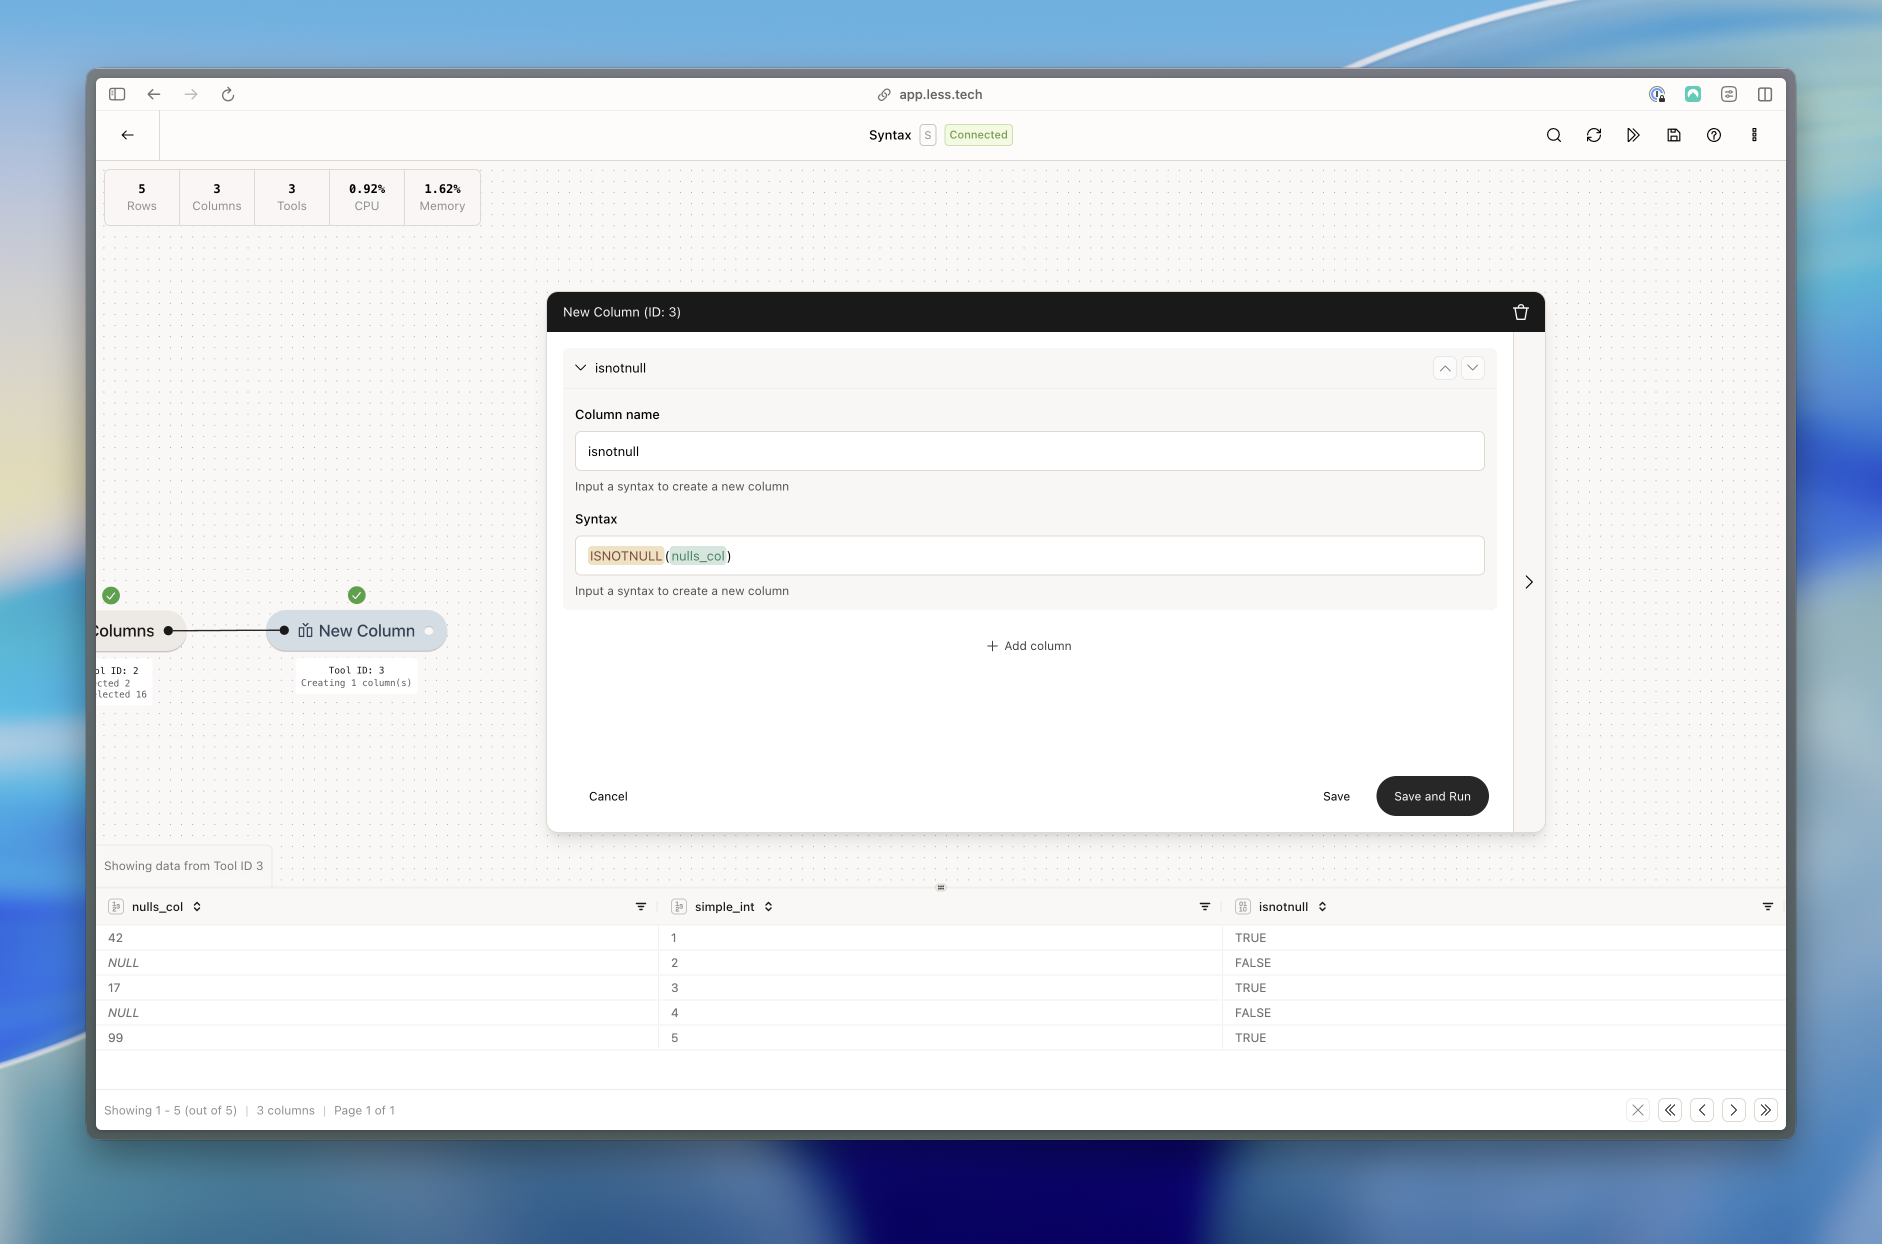Viewport: 1882px width, 1244px height.
Task: Open the green extension icon in browser toolbar
Action: [x=1693, y=94]
